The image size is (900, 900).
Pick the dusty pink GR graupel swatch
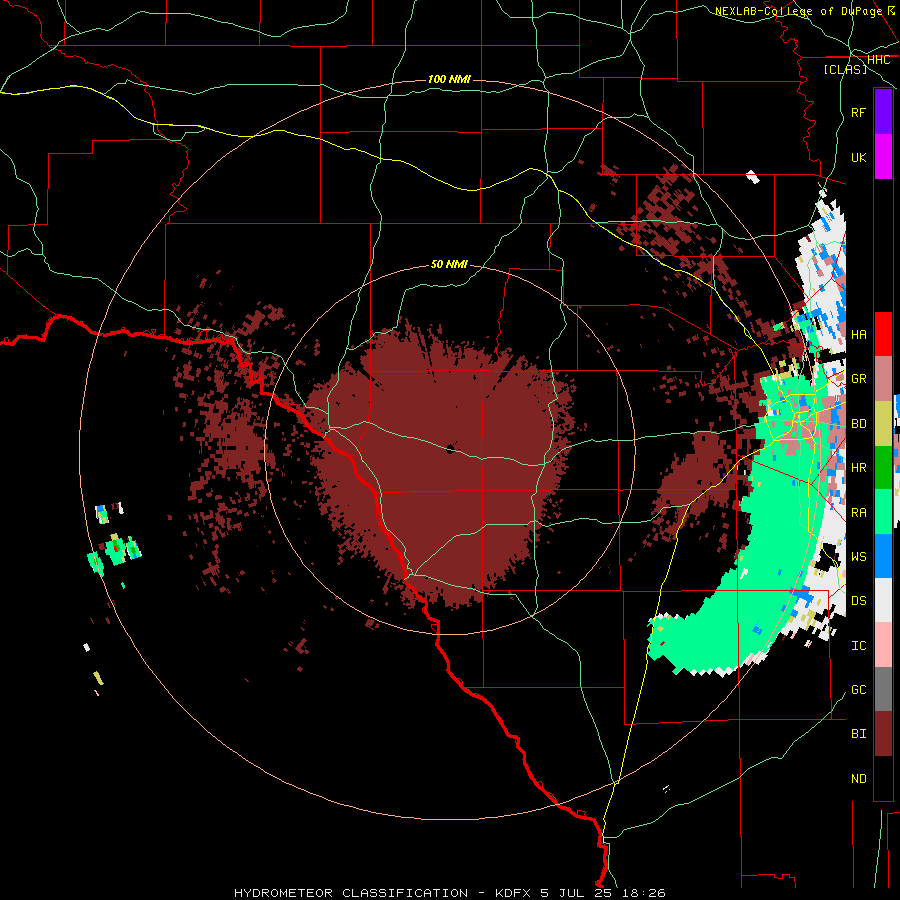click(x=883, y=379)
